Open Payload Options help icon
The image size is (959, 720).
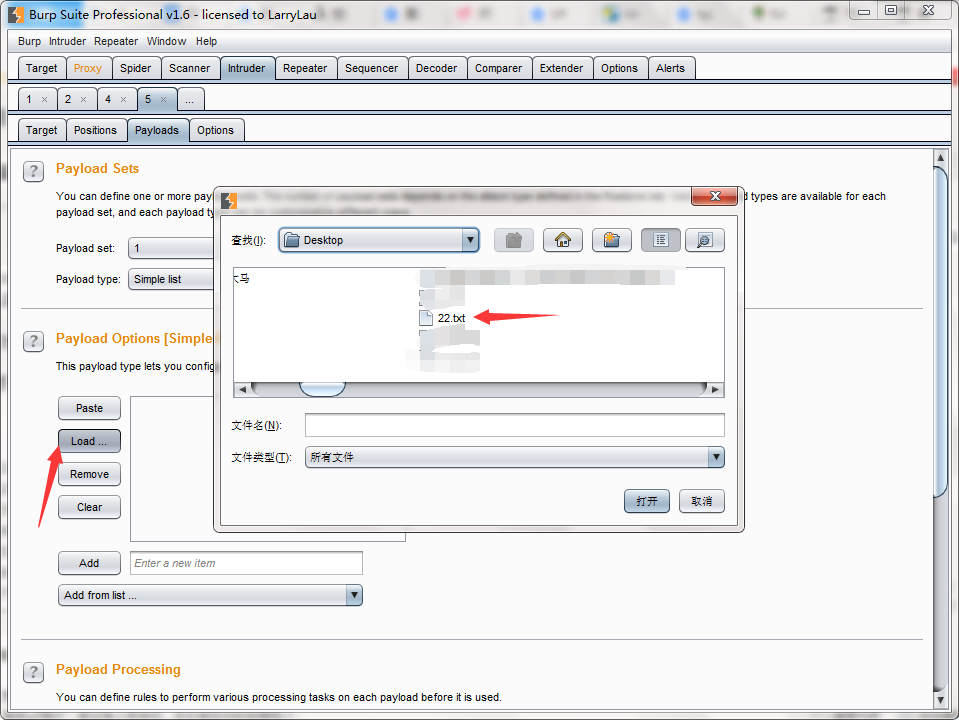point(34,341)
